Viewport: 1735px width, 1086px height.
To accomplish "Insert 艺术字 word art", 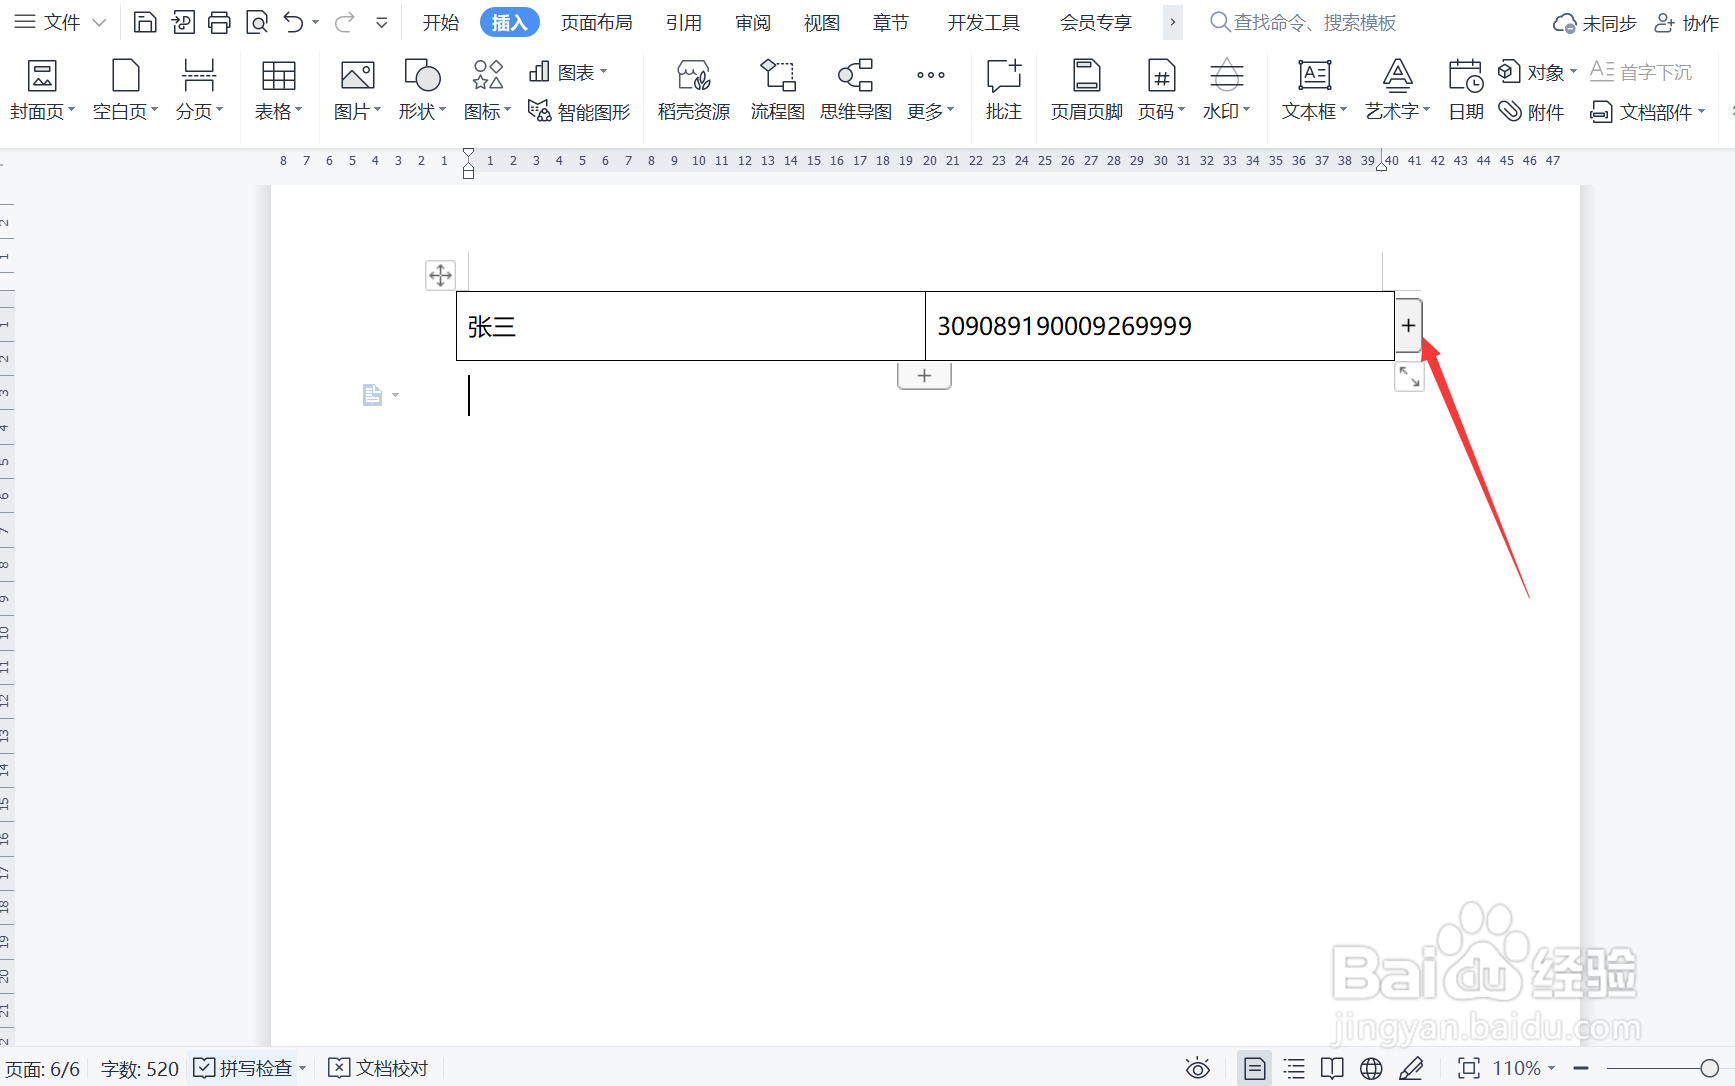I will (1397, 90).
